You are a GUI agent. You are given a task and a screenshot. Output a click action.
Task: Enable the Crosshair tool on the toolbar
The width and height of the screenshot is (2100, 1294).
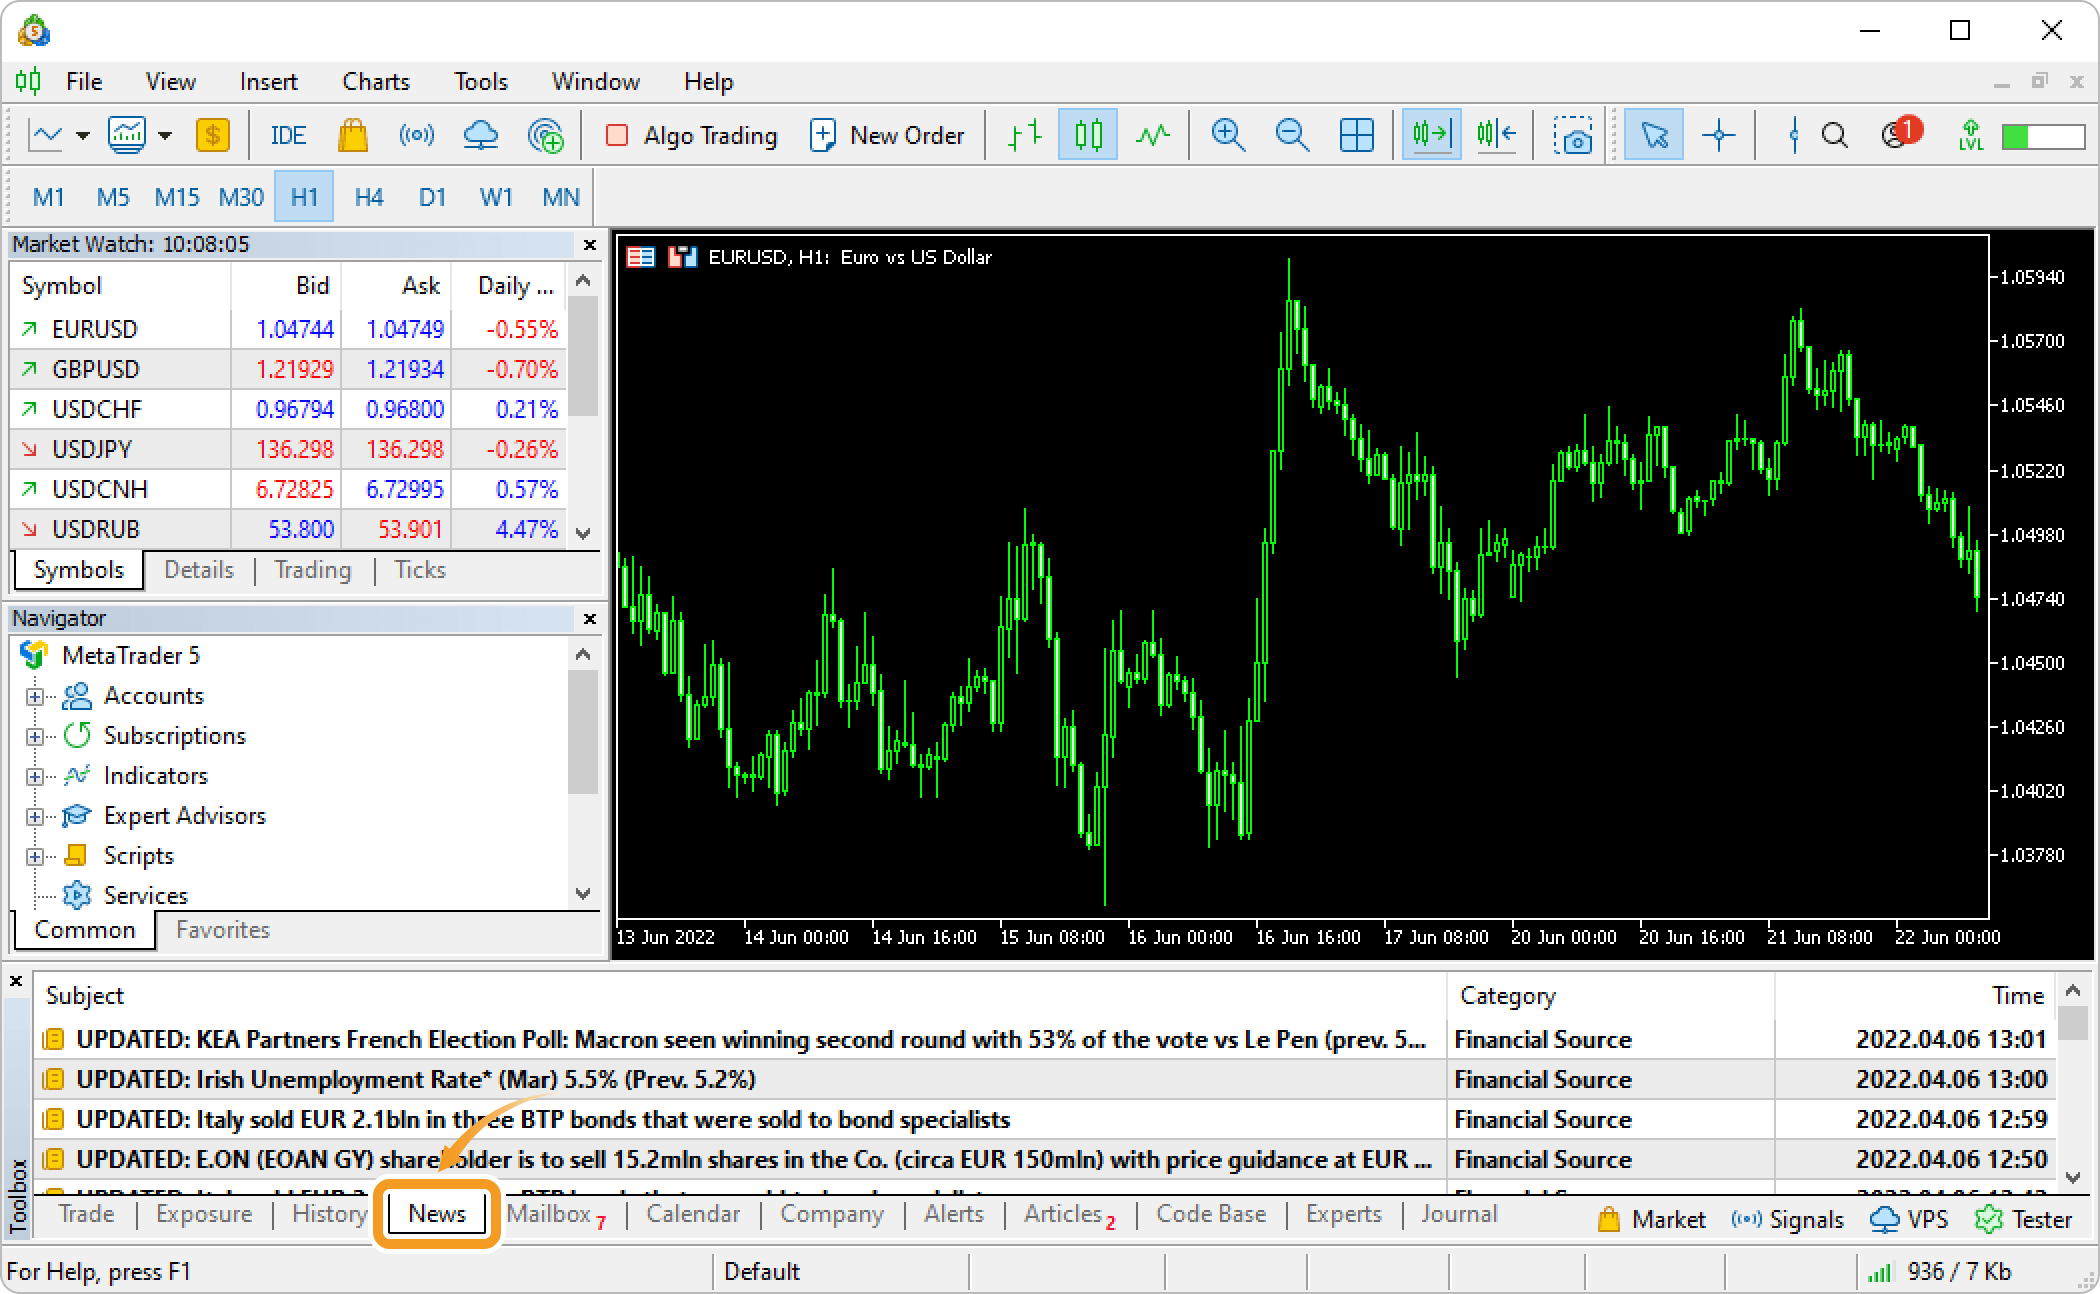coord(1719,134)
